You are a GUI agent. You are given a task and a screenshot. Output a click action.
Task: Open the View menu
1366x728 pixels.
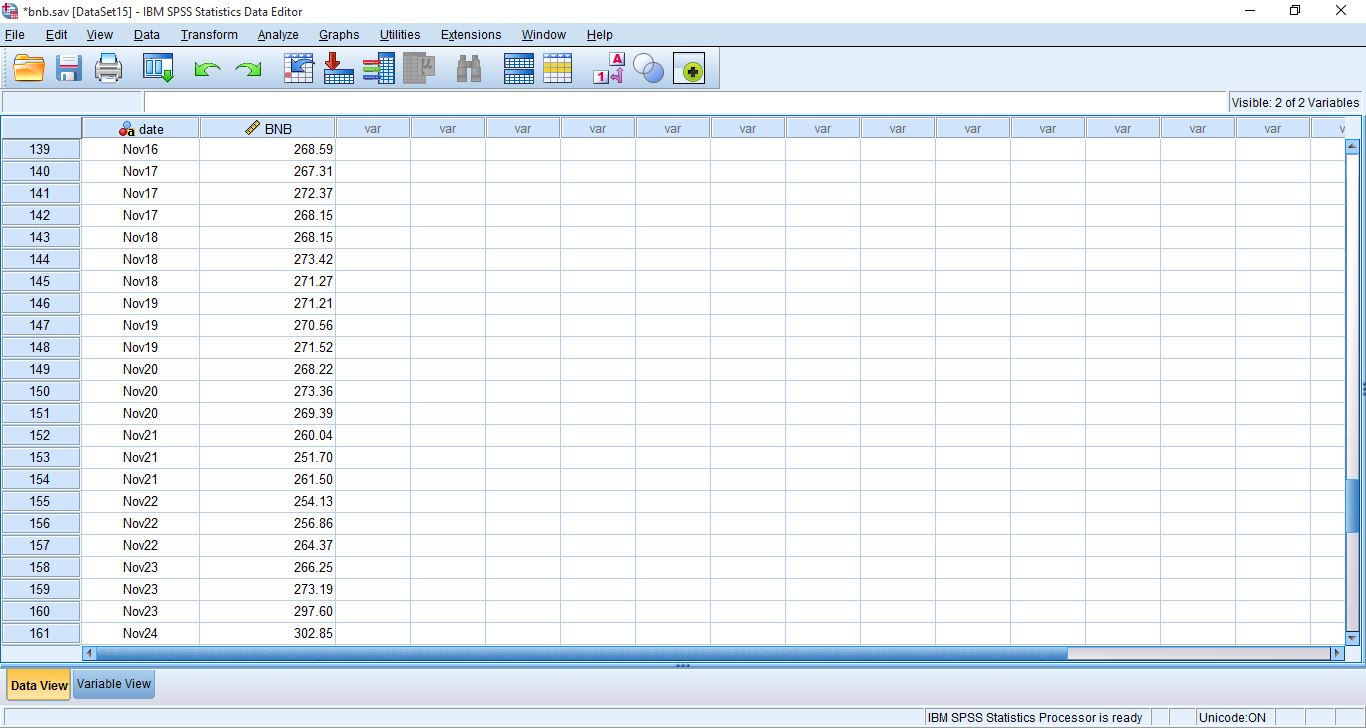coord(100,35)
